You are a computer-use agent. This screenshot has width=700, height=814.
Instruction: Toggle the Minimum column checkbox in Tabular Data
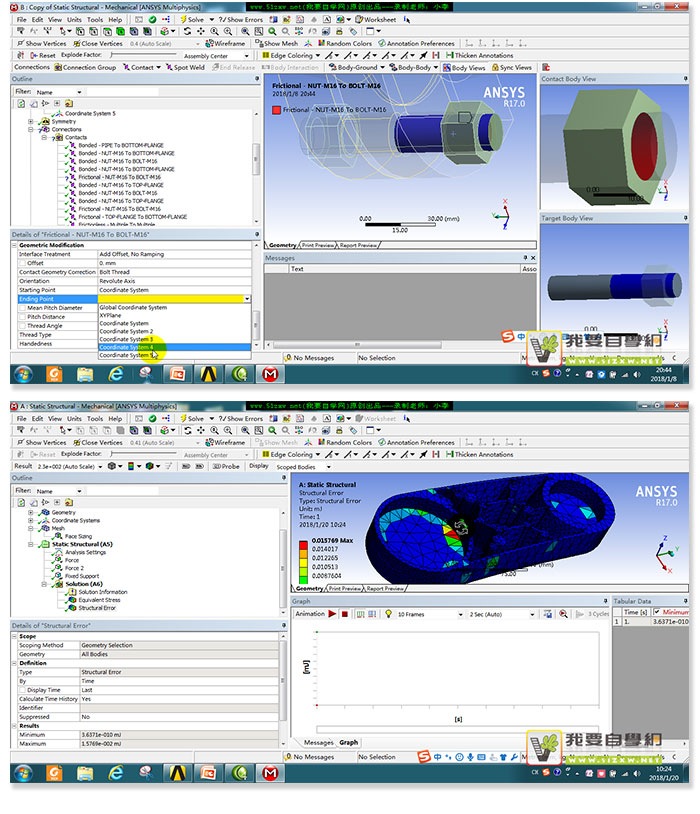(657, 612)
